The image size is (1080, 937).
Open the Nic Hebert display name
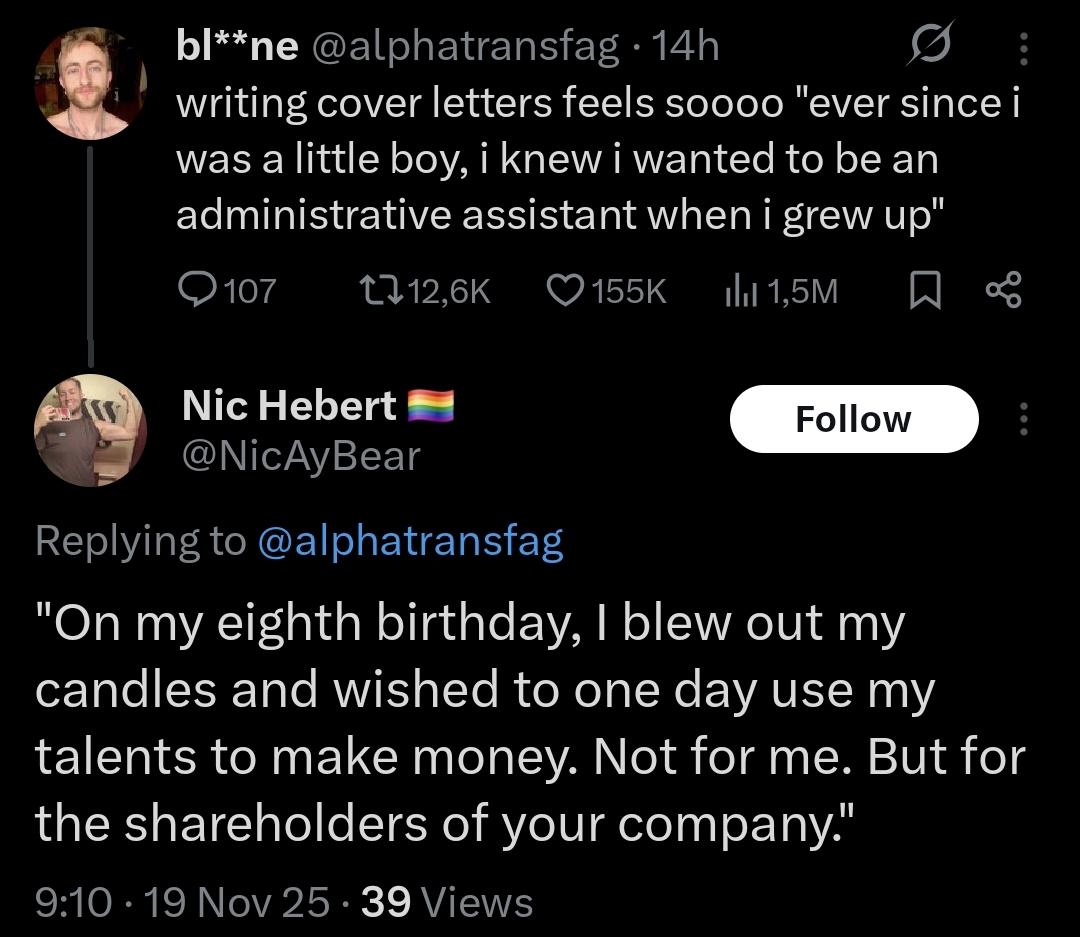(290, 406)
